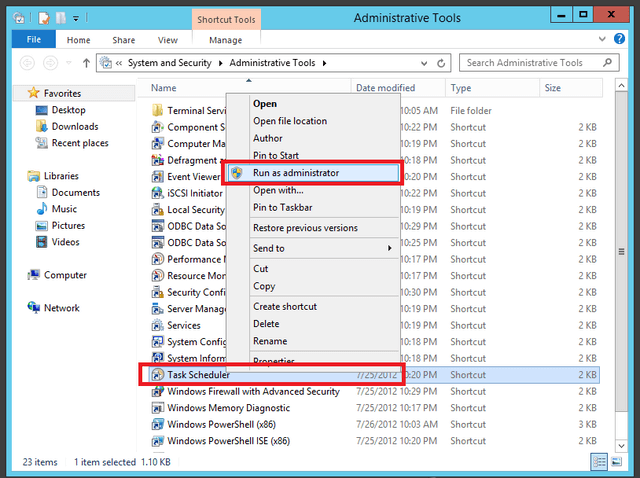Viewport: 640px width, 478px height.
Task: Sort by the Date modified column header
Action: click(x=398, y=88)
